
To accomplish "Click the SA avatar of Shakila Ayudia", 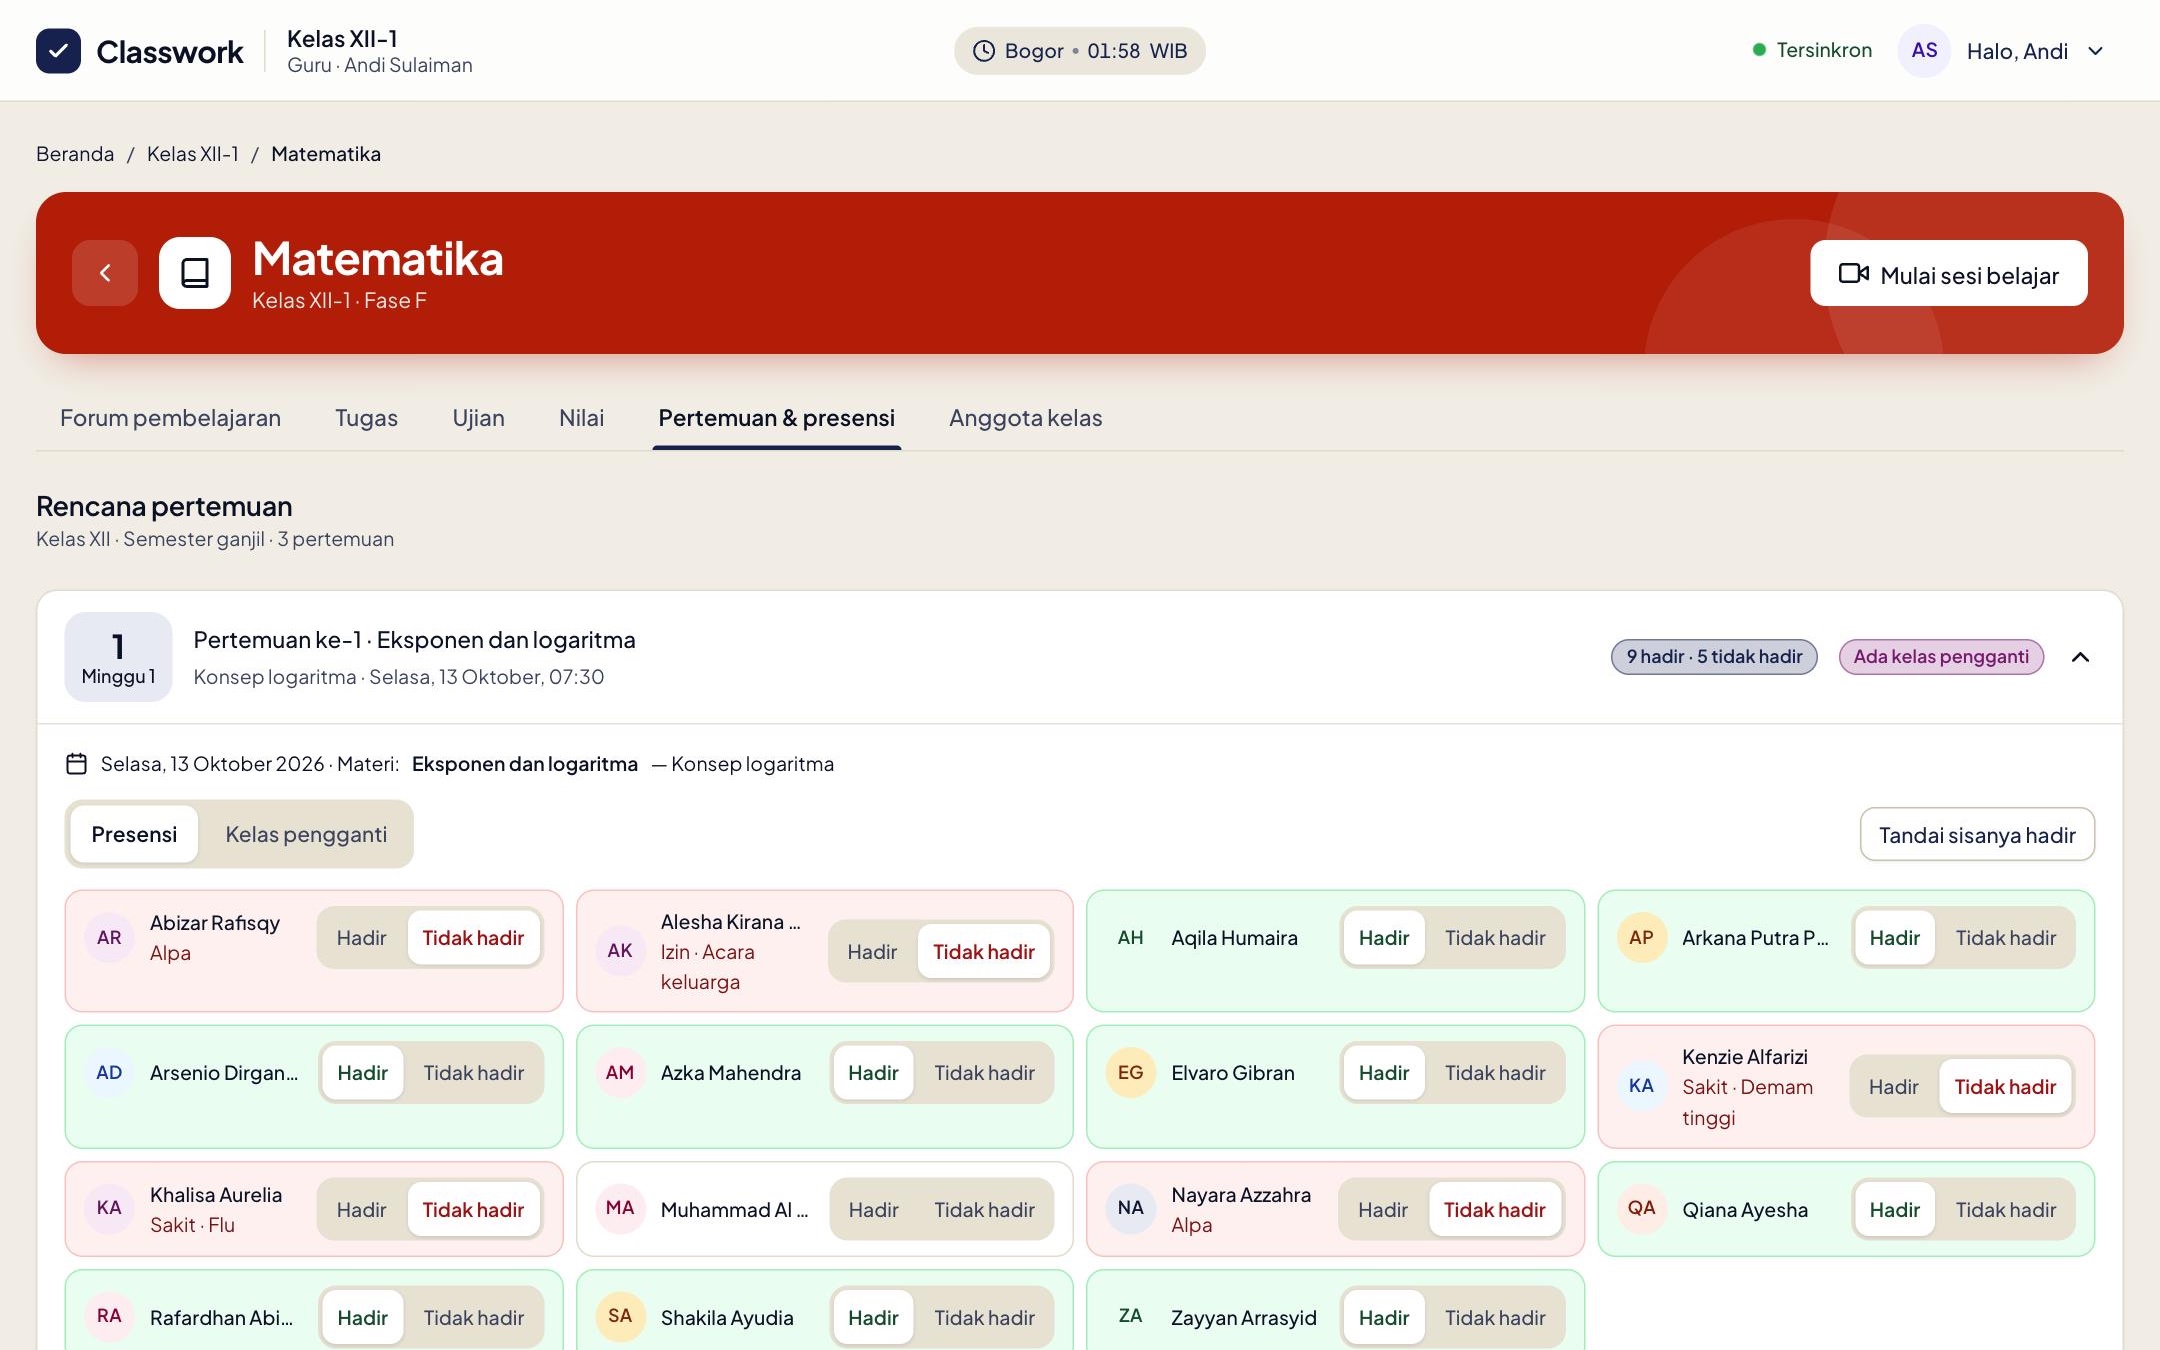I will 620,1316.
